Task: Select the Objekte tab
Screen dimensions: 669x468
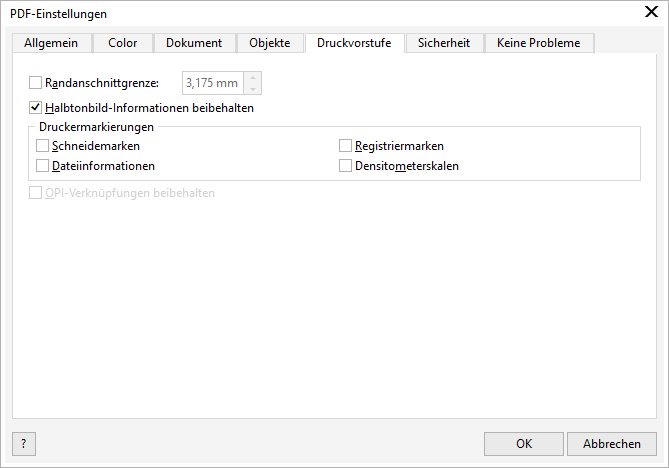Action: pyautogui.click(x=269, y=43)
